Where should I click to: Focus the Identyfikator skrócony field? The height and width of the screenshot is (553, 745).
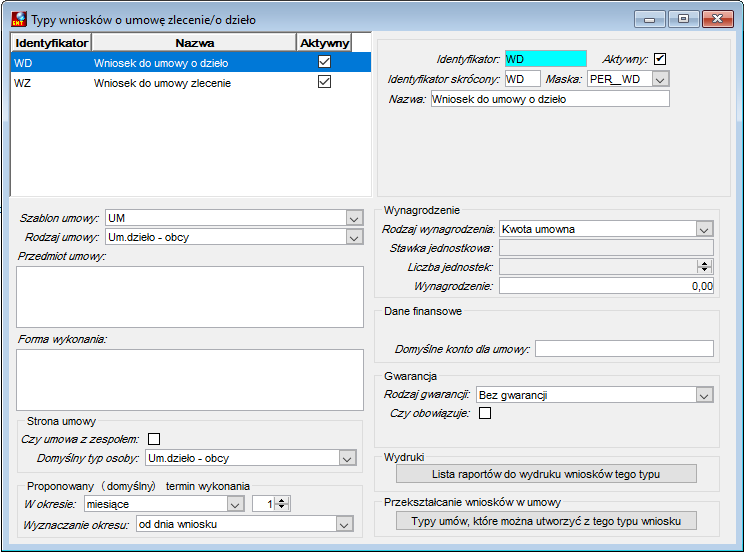point(522,79)
